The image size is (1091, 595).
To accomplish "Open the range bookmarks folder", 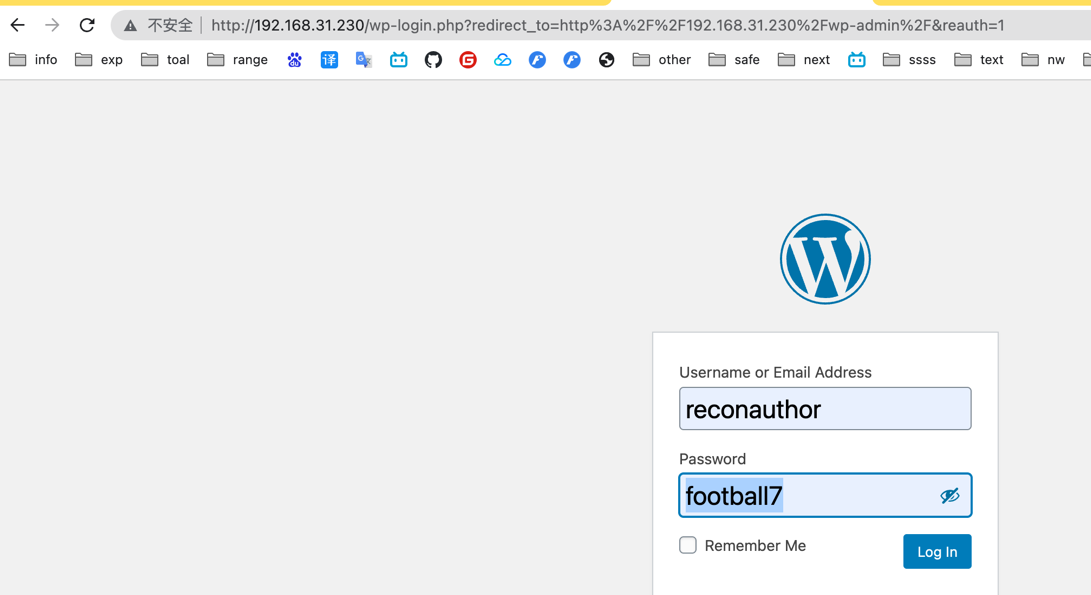I will [238, 60].
